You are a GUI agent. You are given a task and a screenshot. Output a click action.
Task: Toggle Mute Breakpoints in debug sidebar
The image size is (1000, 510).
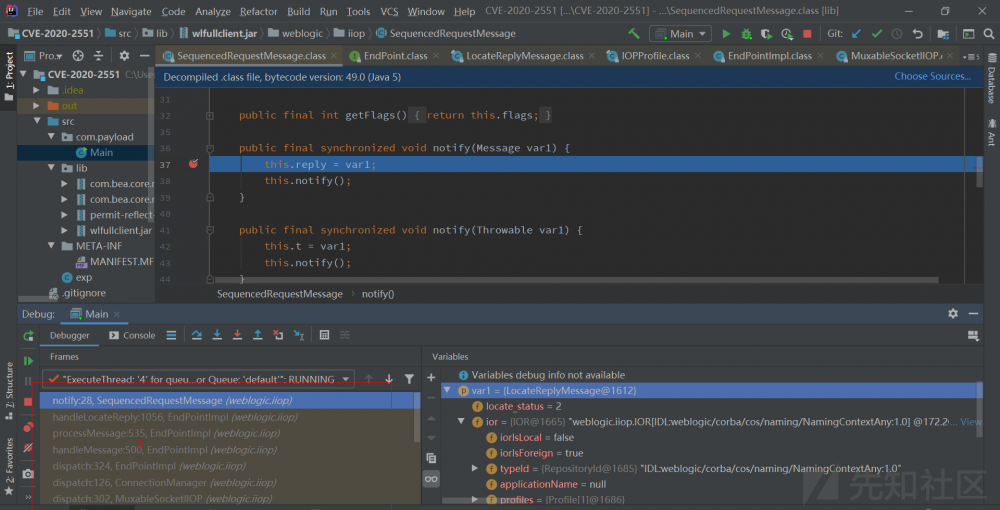point(28,447)
